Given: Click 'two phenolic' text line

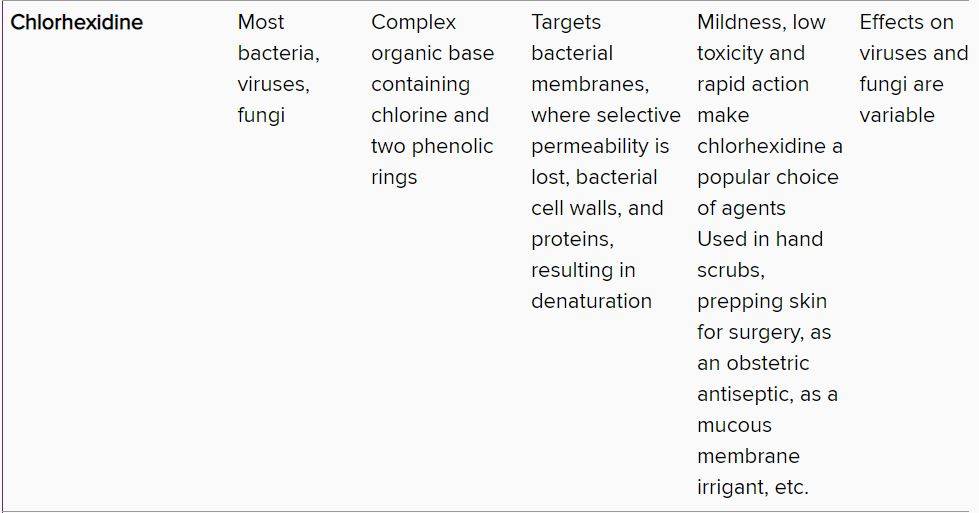Looking at the screenshot, I should pyautogui.click(x=432, y=146).
